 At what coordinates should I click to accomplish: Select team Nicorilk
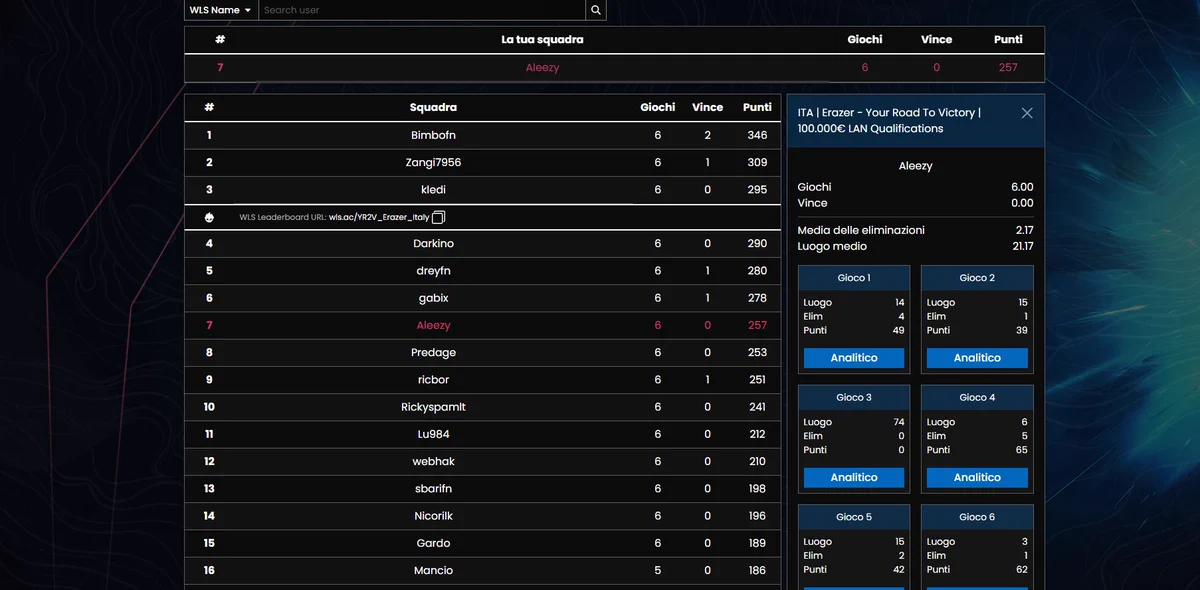pos(433,516)
